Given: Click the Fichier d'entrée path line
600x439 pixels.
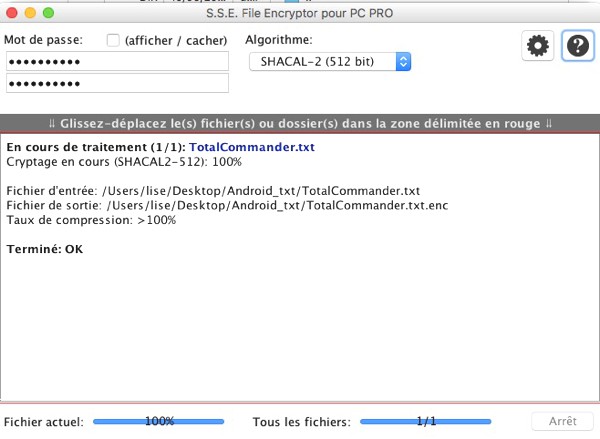Looking at the screenshot, I should 213,190.
